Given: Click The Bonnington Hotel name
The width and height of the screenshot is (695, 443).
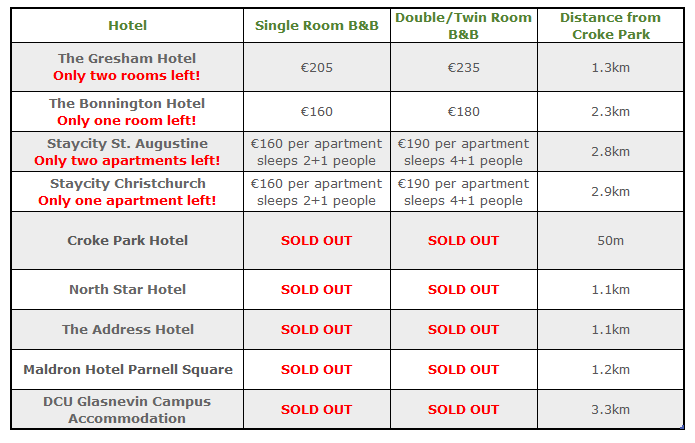Looking at the screenshot, I should pyautogui.click(x=127, y=103).
